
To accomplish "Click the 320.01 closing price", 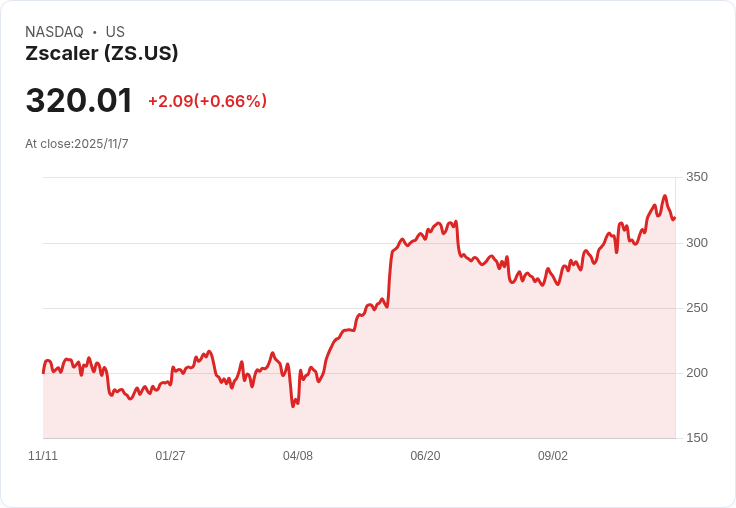I will pos(79,101).
